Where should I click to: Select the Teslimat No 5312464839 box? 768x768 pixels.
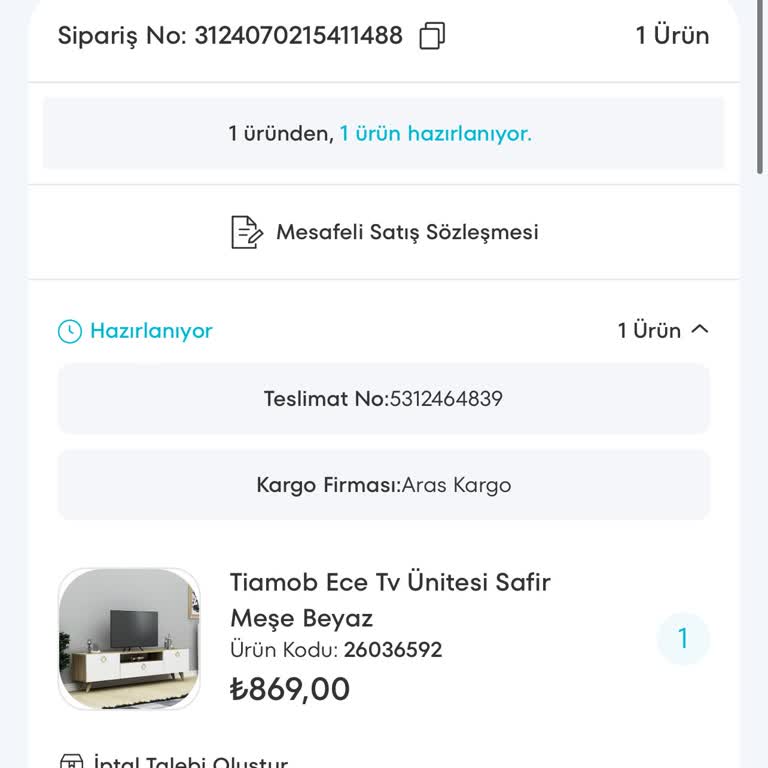click(x=384, y=399)
